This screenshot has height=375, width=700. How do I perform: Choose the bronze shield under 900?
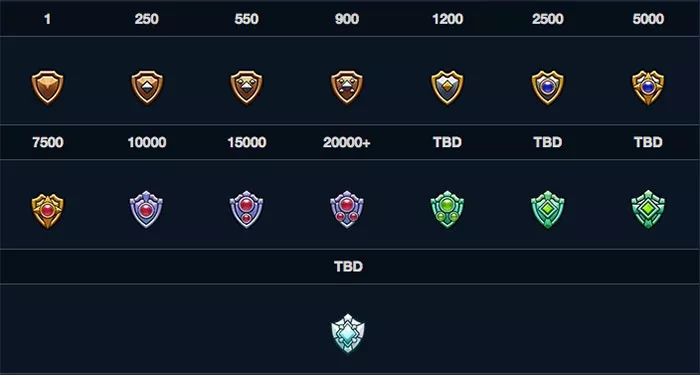(347, 88)
